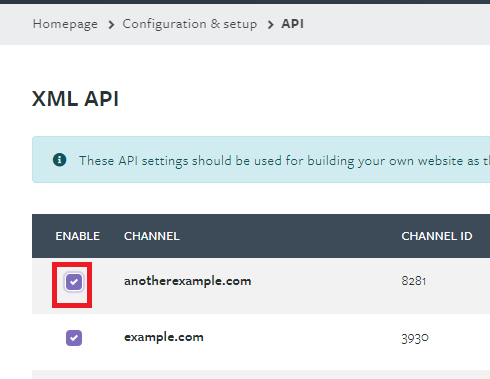Click the empty grey row below example.com
Viewport: 490px width, 379px height.
click(261, 374)
